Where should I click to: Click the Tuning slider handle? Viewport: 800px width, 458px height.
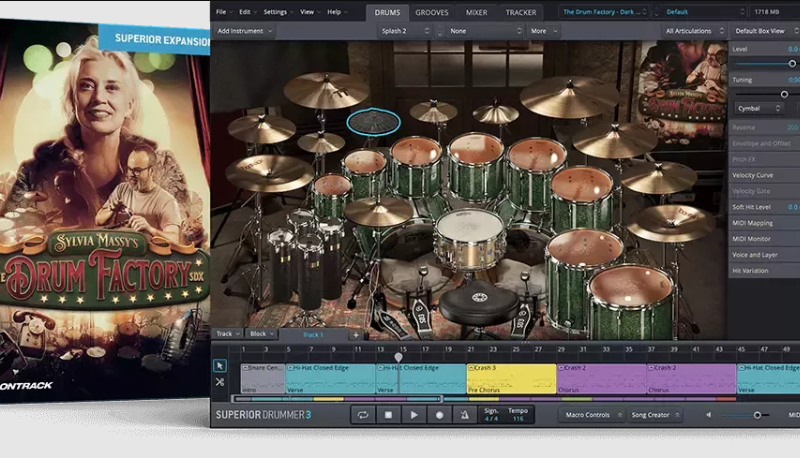click(x=784, y=94)
